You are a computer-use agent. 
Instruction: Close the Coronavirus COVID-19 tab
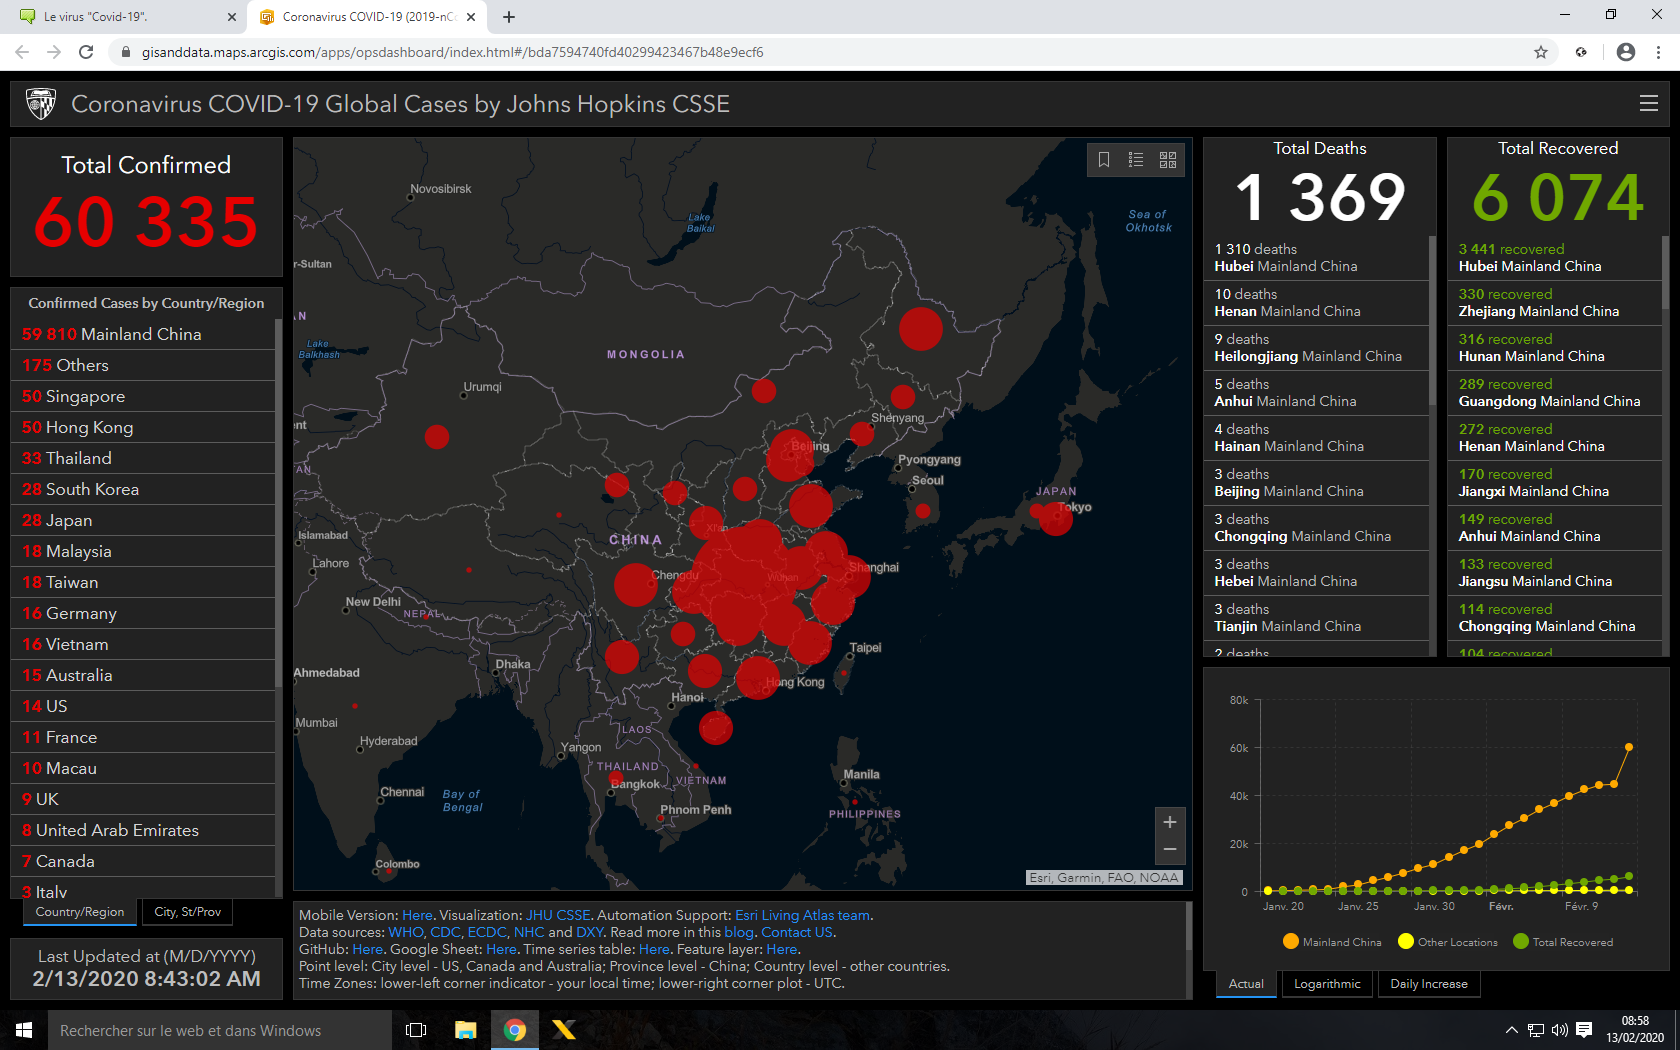tap(471, 17)
